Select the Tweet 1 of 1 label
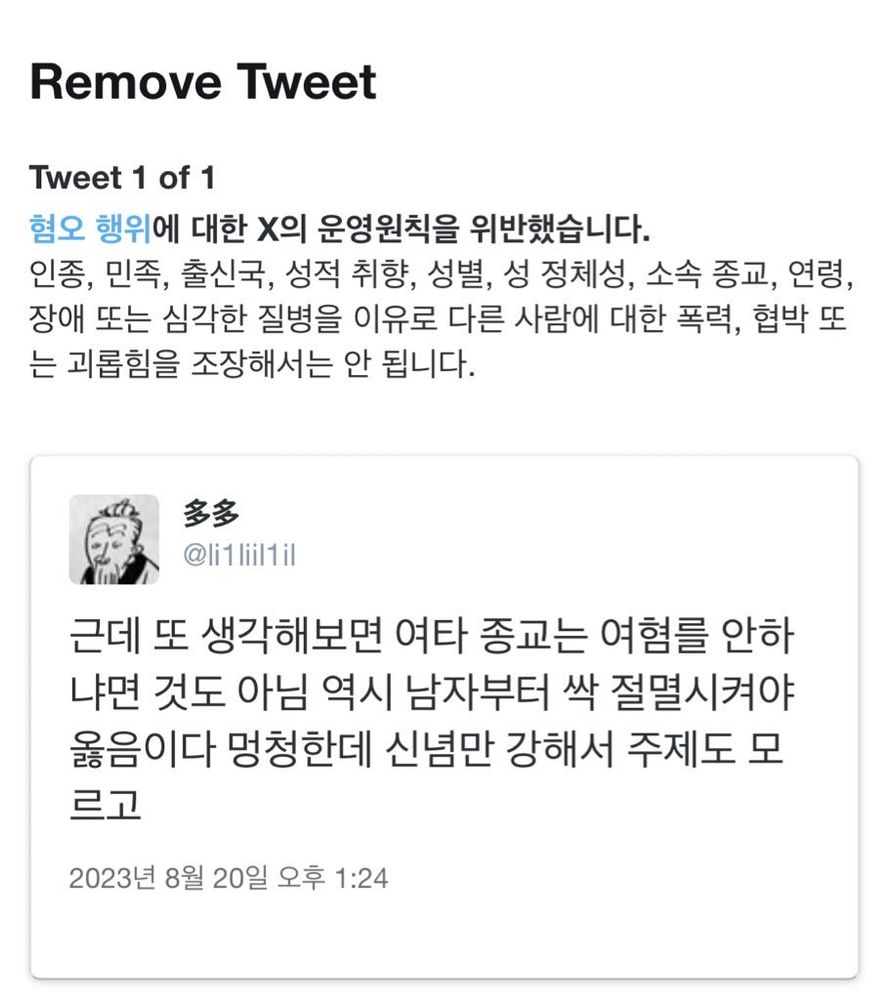889x1000 pixels. click(x=122, y=177)
